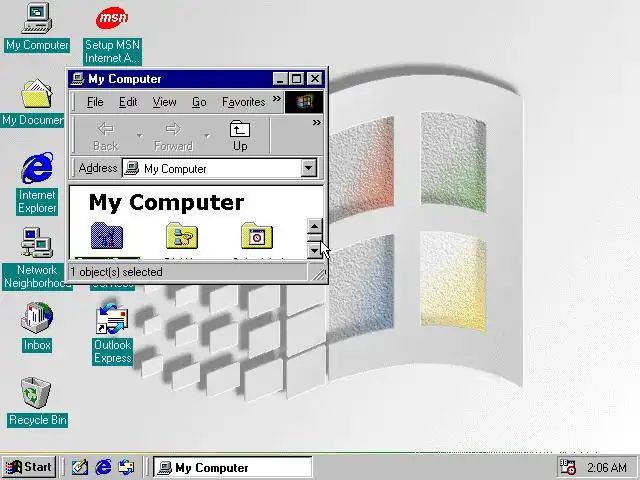This screenshot has width=640, height=480.
Task: Open the Start menu
Action: [29, 467]
